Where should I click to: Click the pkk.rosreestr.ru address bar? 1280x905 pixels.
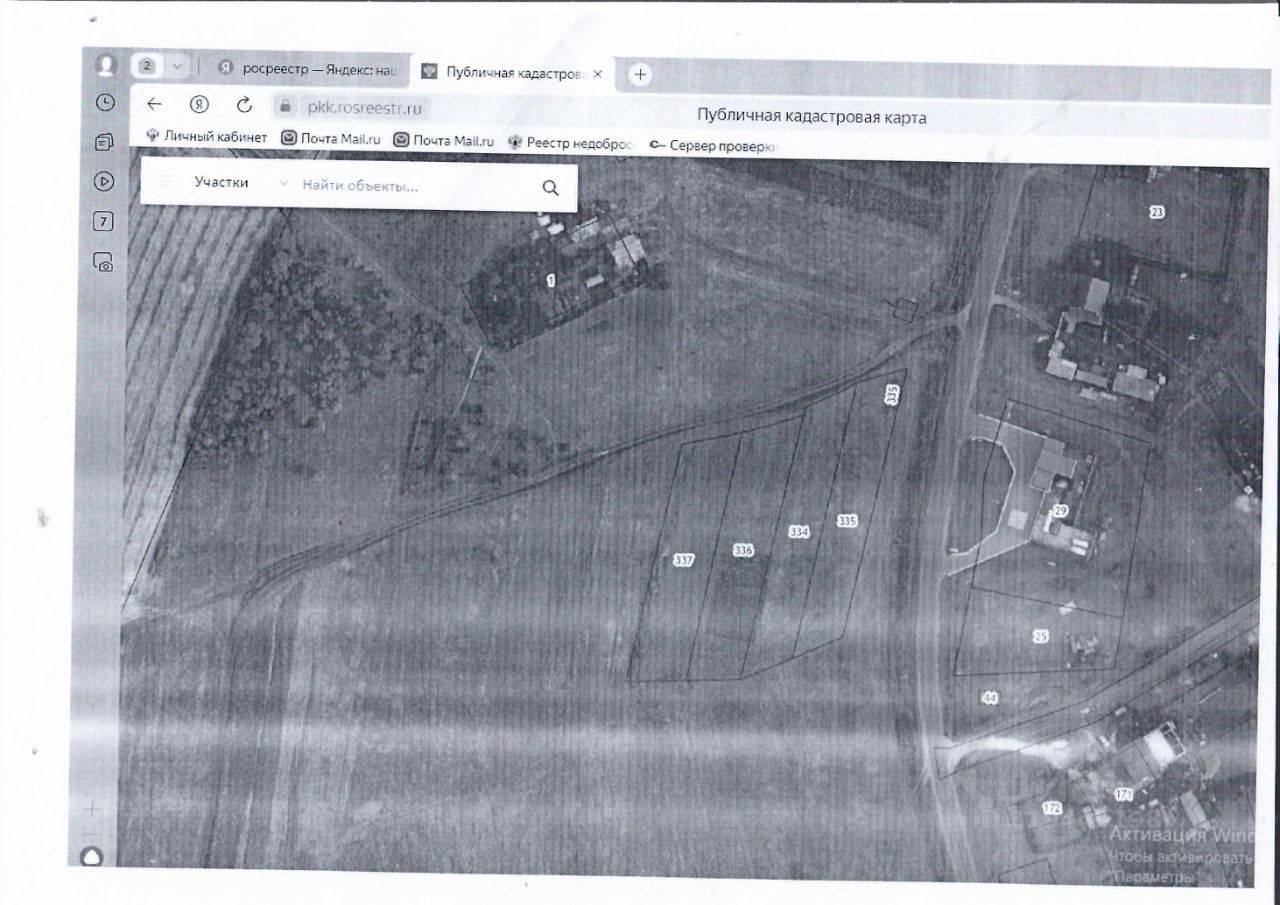(x=352, y=106)
